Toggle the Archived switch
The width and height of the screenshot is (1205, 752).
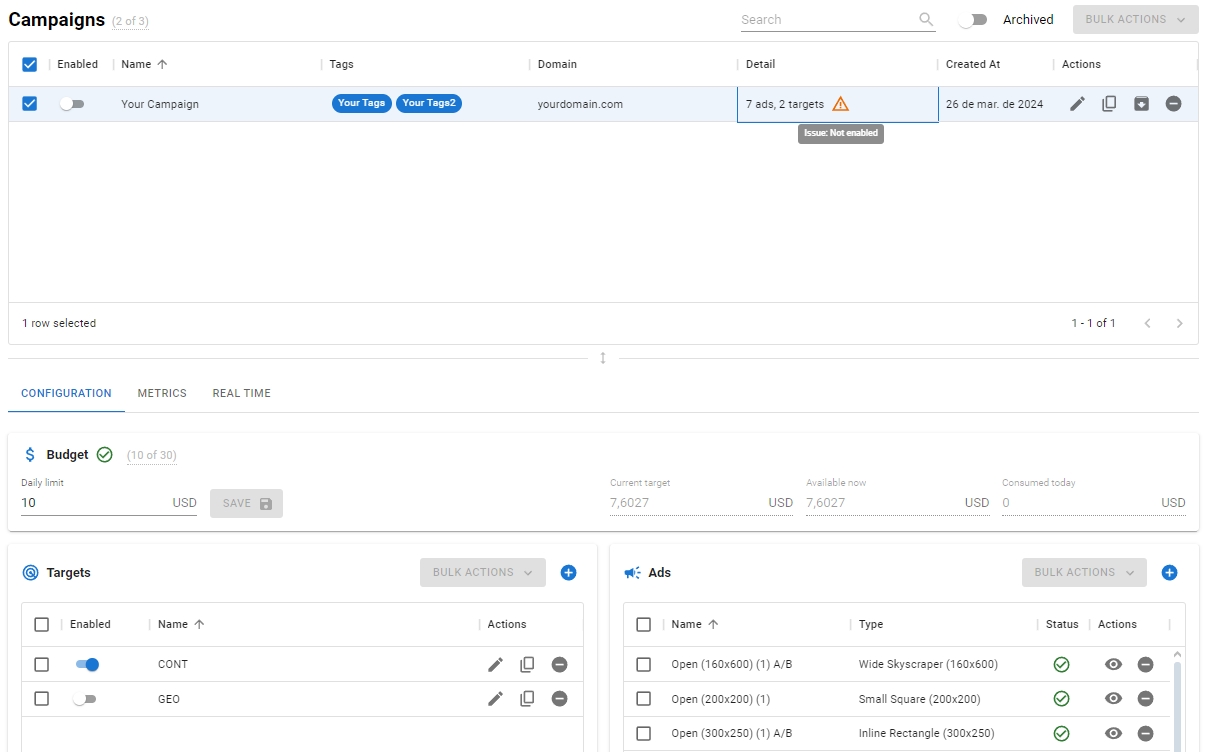972,20
